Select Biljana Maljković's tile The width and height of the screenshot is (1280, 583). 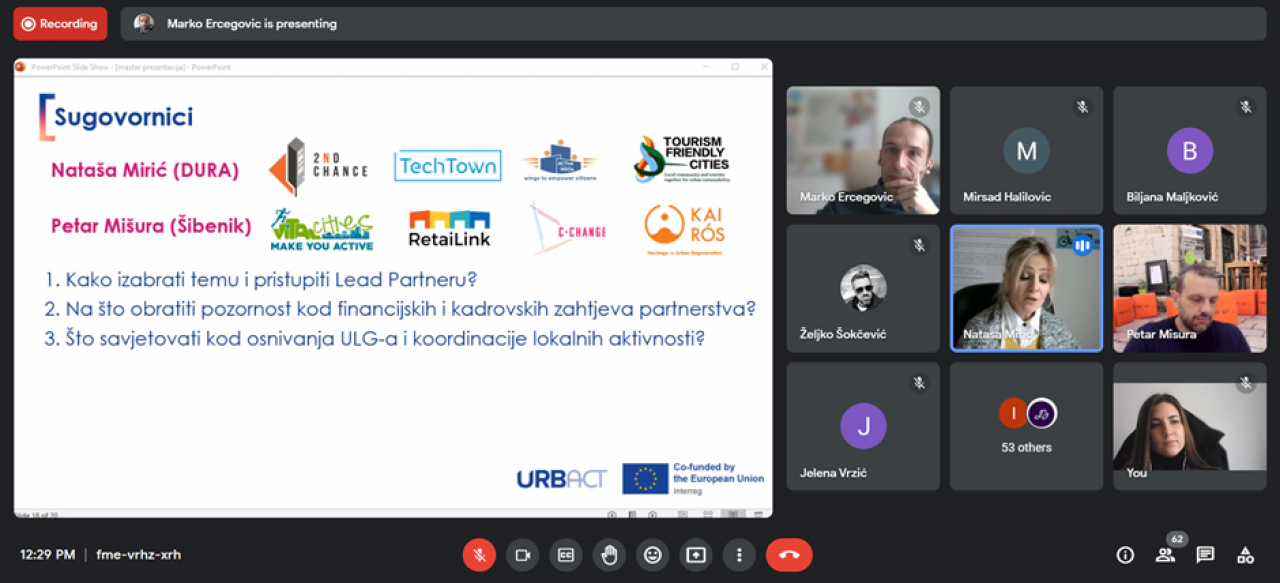pyautogui.click(x=1190, y=150)
